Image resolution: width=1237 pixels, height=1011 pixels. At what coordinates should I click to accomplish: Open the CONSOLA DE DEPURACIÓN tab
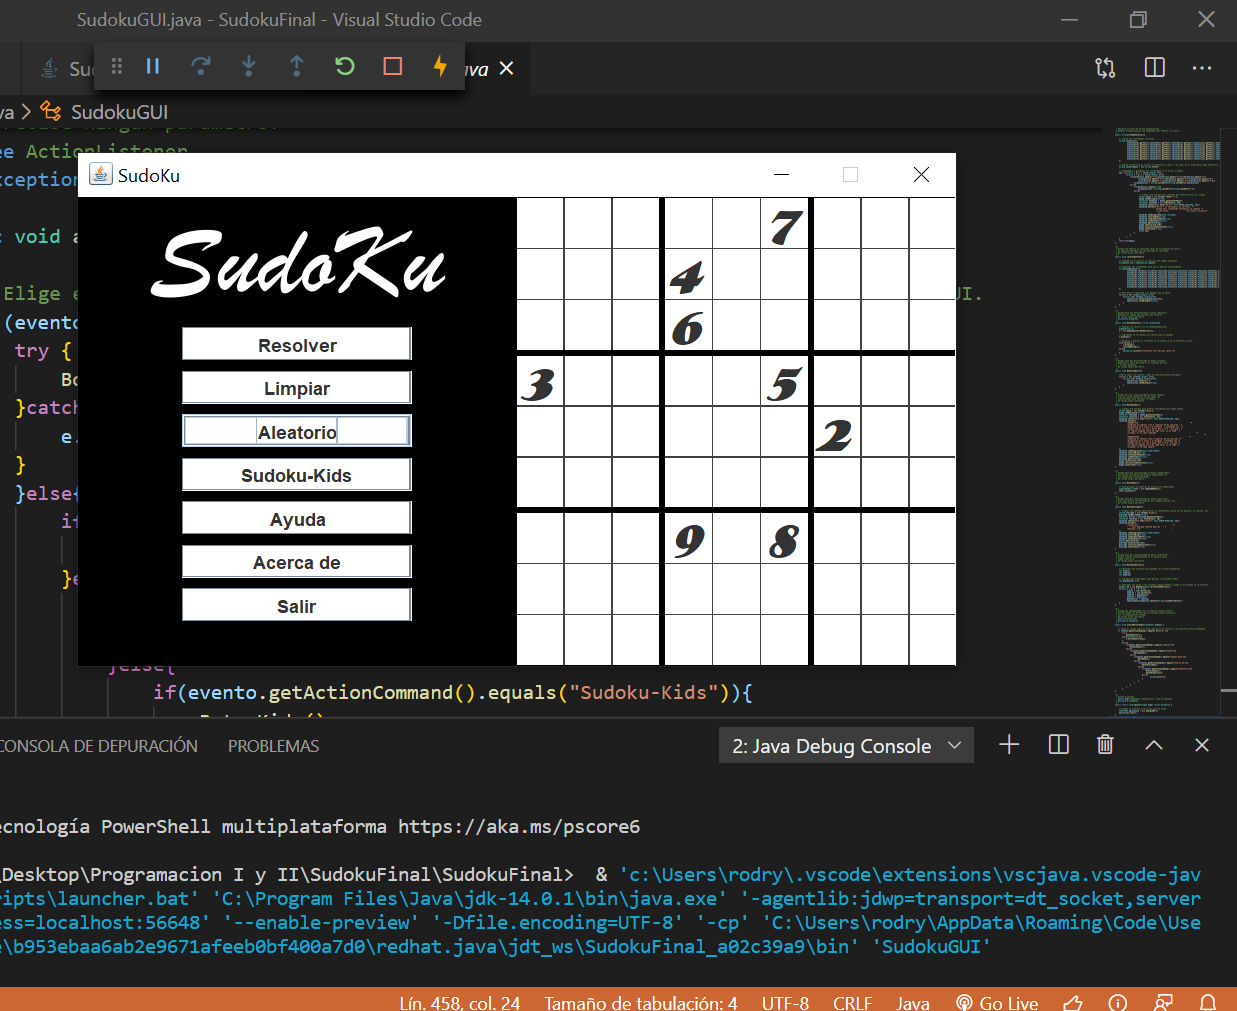click(x=98, y=746)
